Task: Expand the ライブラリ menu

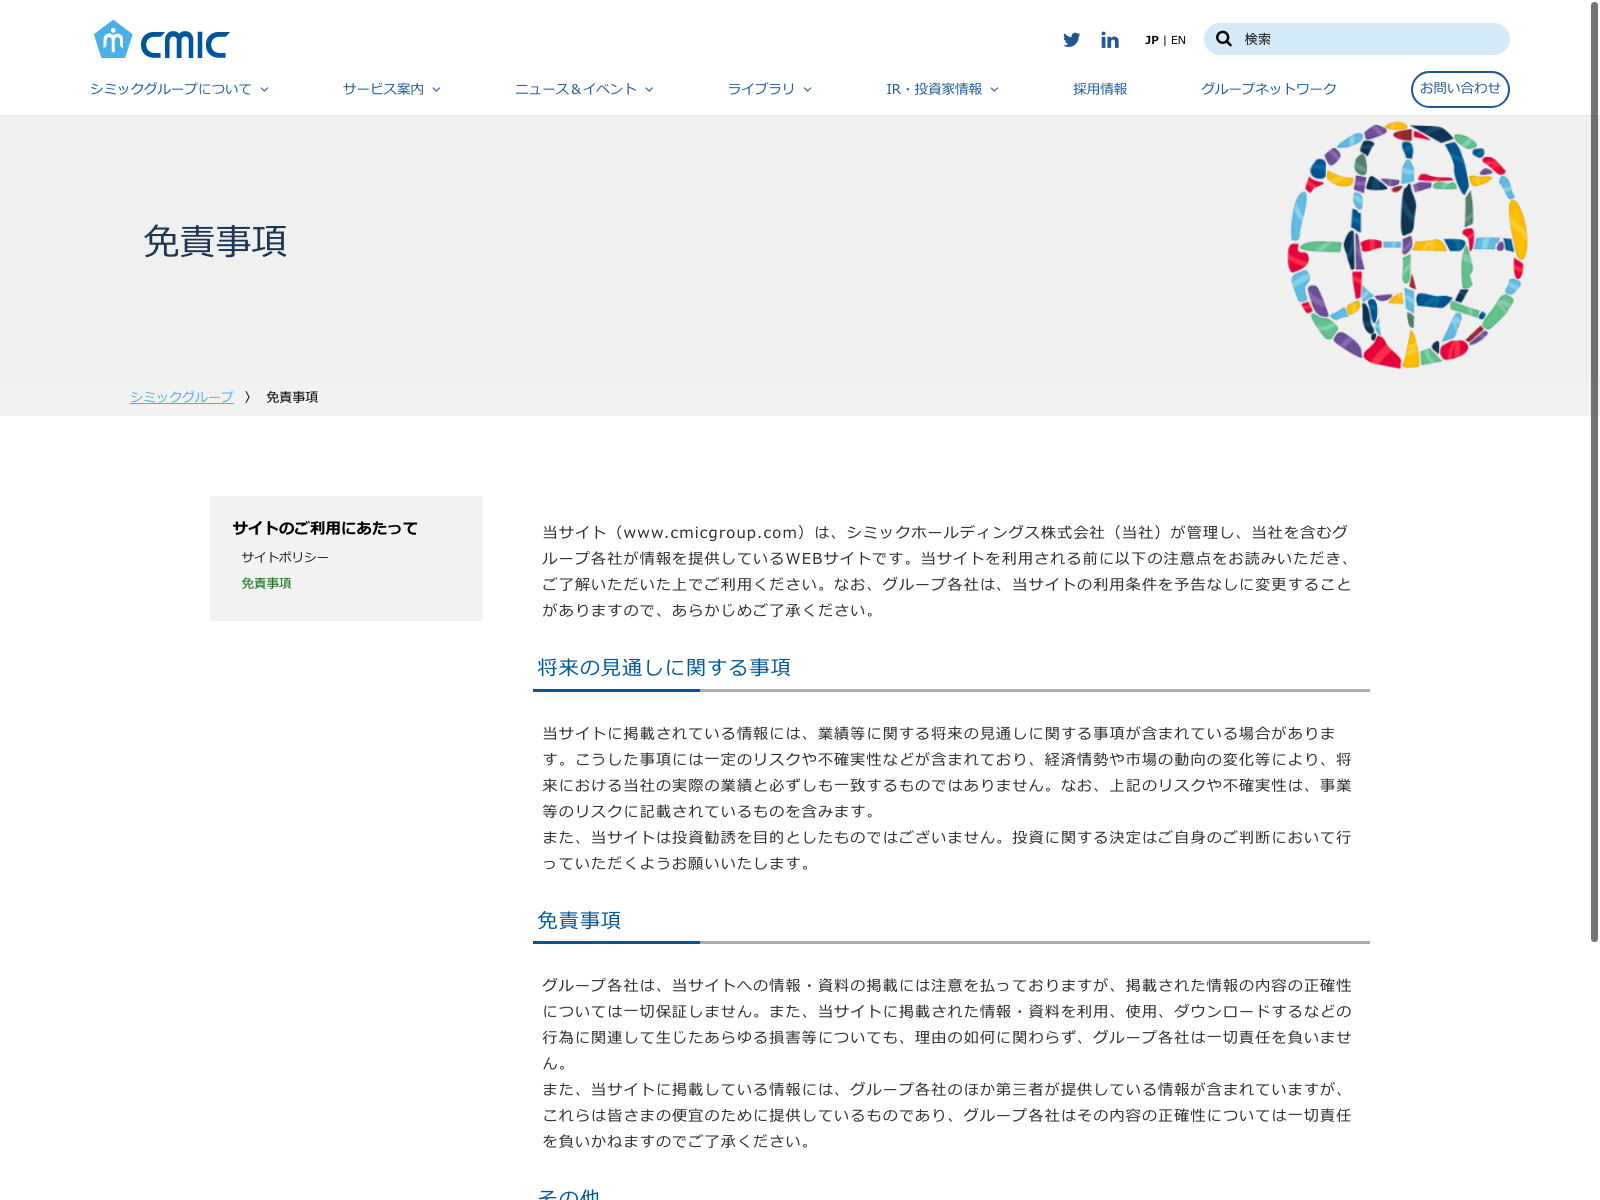Action: [x=769, y=89]
